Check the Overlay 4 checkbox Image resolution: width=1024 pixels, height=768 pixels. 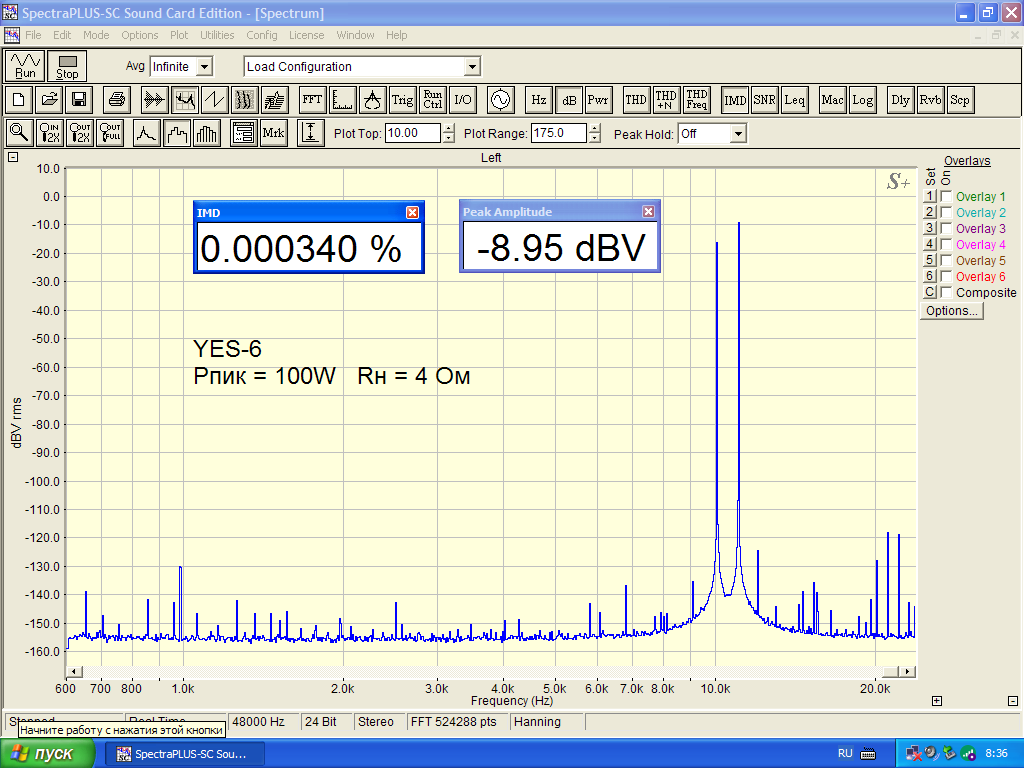pos(946,245)
